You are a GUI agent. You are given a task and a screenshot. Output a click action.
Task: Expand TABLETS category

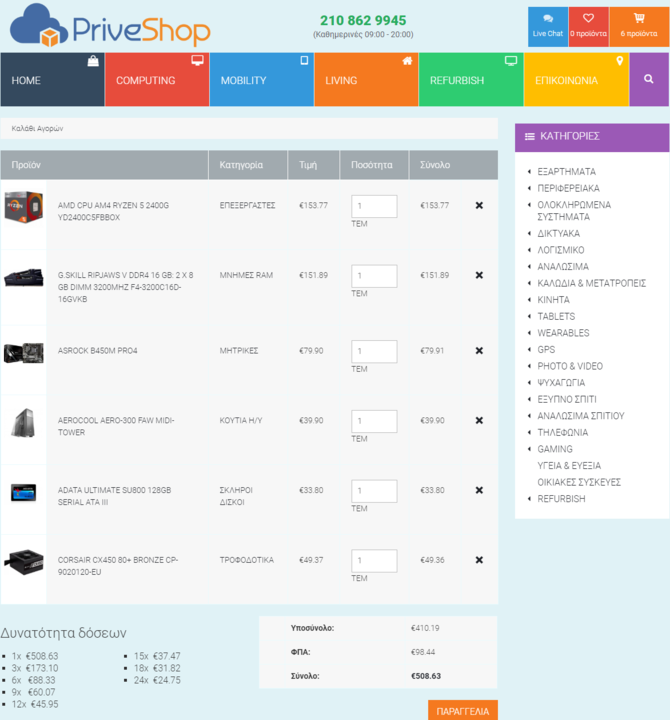556,316
